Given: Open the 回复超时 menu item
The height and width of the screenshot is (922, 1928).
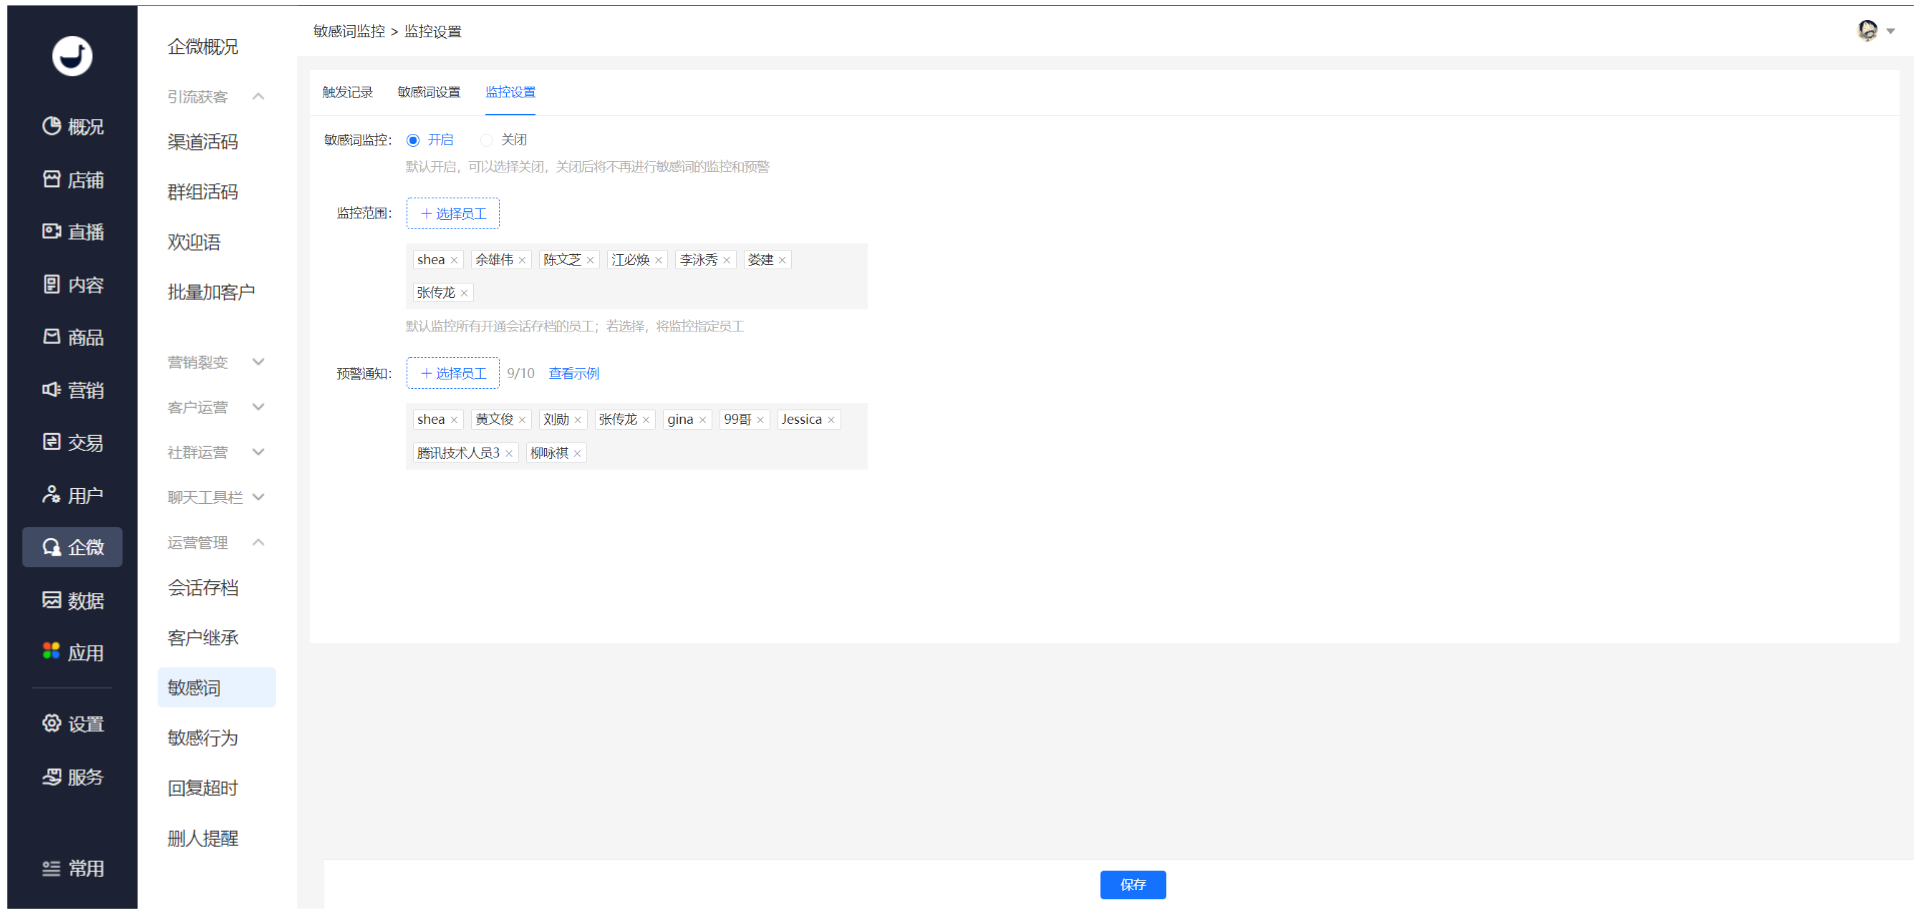Looking at the screenshot, I should pos(203,788).
